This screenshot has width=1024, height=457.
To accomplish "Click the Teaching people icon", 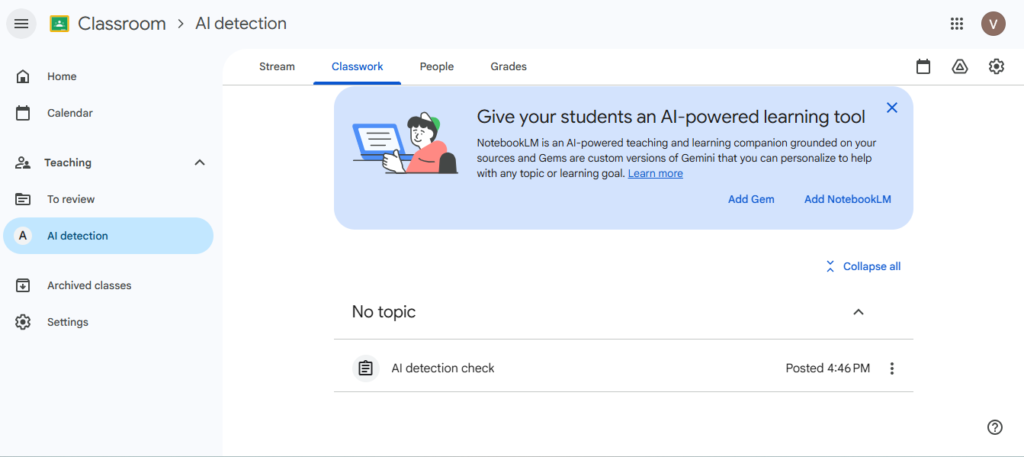I will pos(23,163).
